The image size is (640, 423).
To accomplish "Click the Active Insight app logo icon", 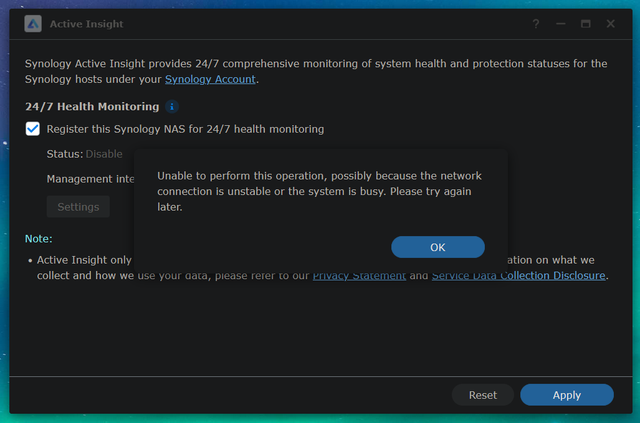I will pyautogui.click(x=33, y=24).
